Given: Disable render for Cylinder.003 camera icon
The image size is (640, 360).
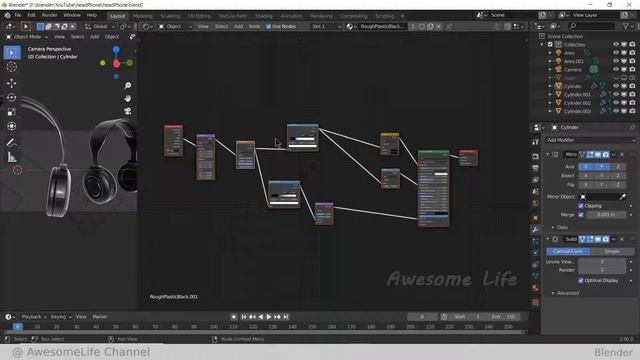Looking at the screenshot, I should tap(632, 111).
